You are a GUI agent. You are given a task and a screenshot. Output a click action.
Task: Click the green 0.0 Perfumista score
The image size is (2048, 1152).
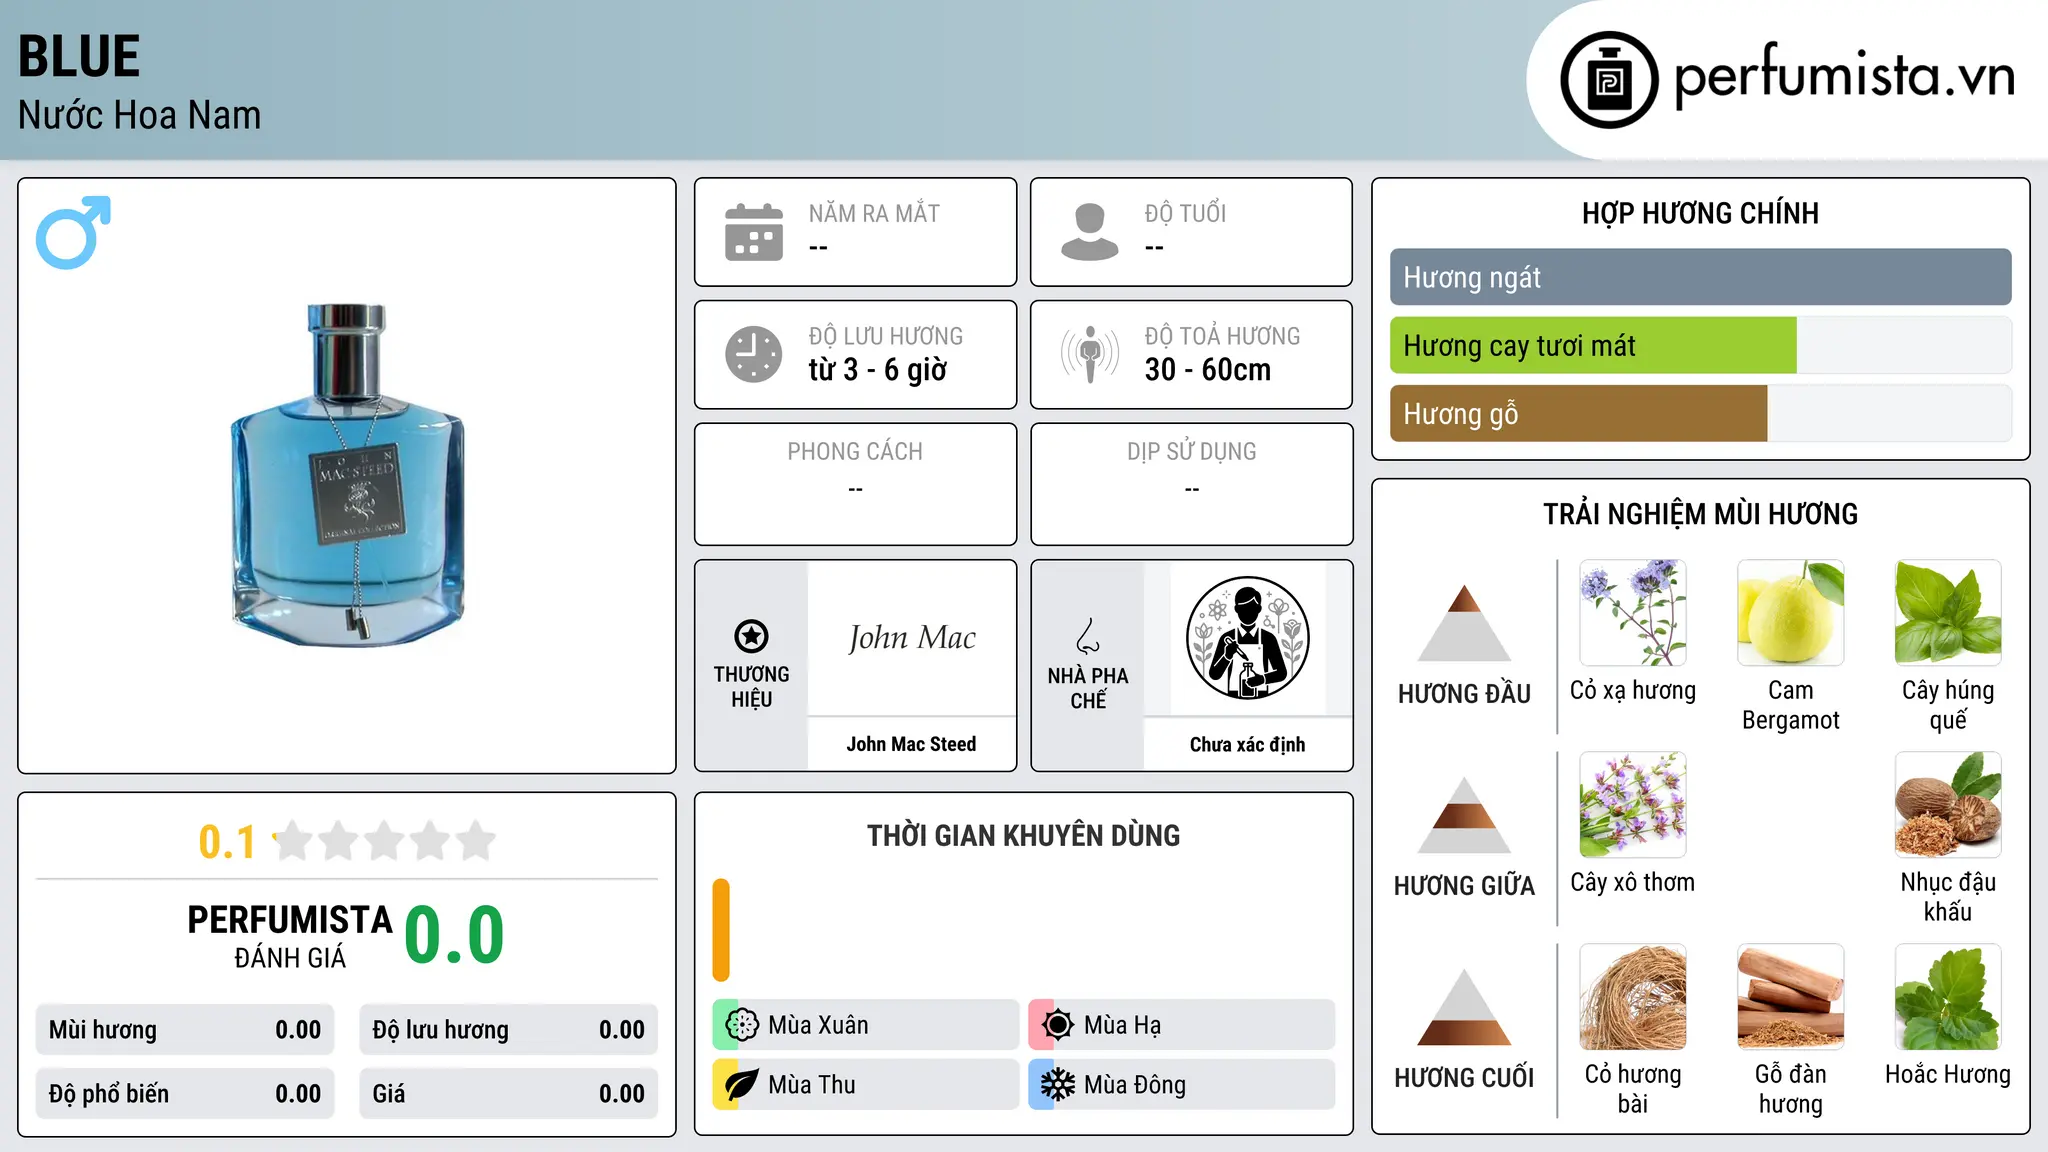point(455,935)
